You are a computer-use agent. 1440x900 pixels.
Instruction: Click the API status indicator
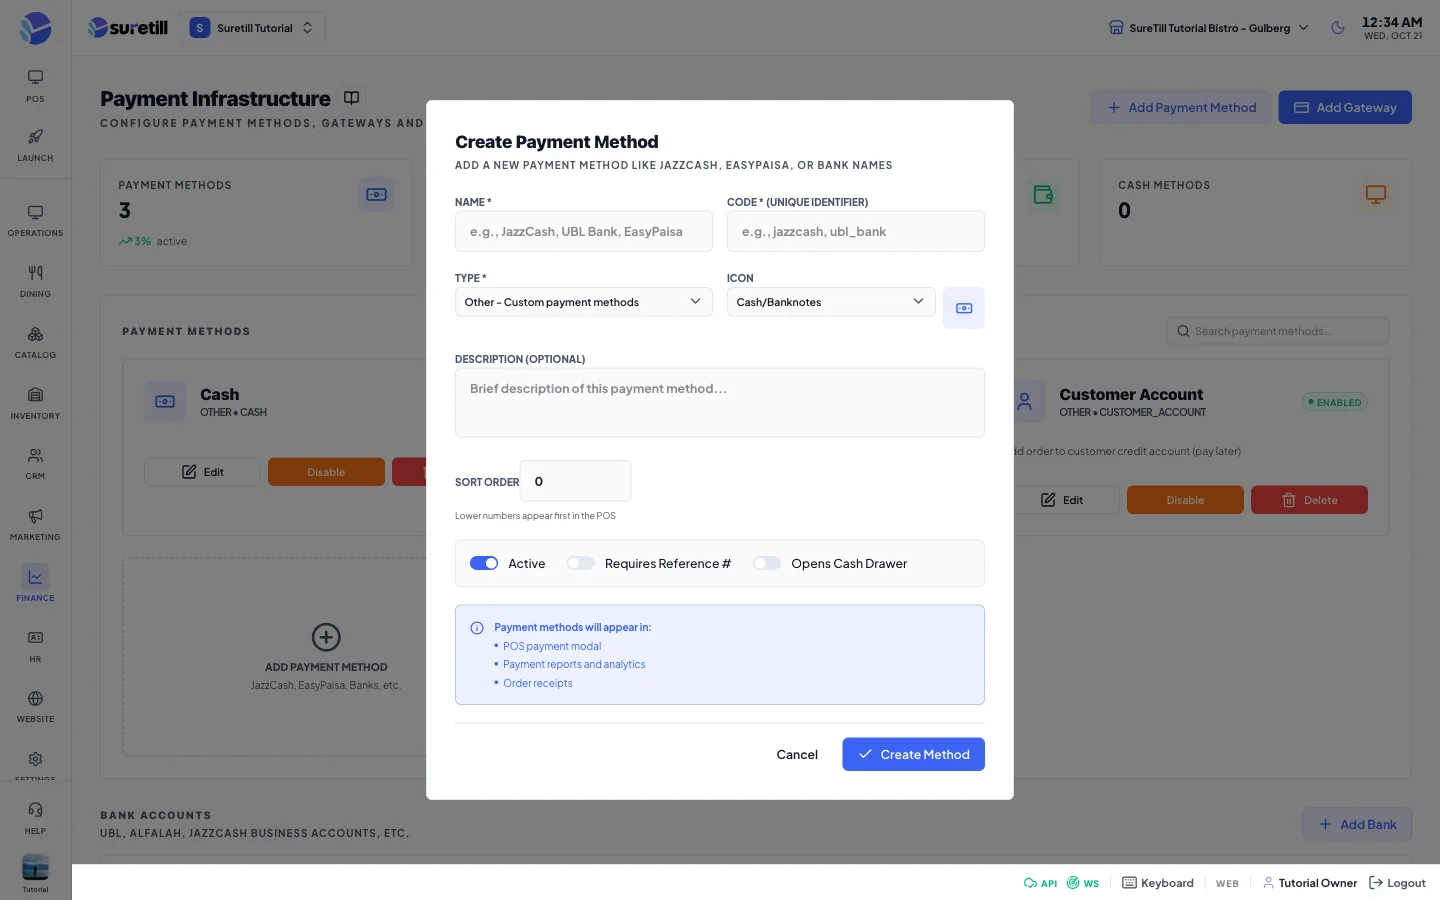[x=1040, y=883]
